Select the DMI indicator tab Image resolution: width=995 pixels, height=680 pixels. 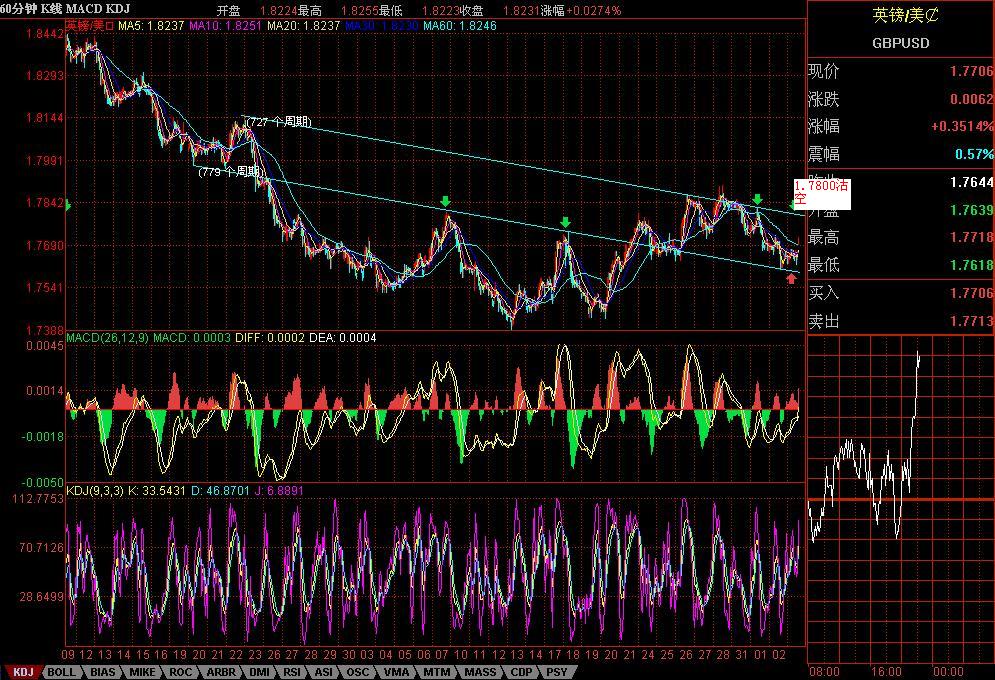[258, 673]
